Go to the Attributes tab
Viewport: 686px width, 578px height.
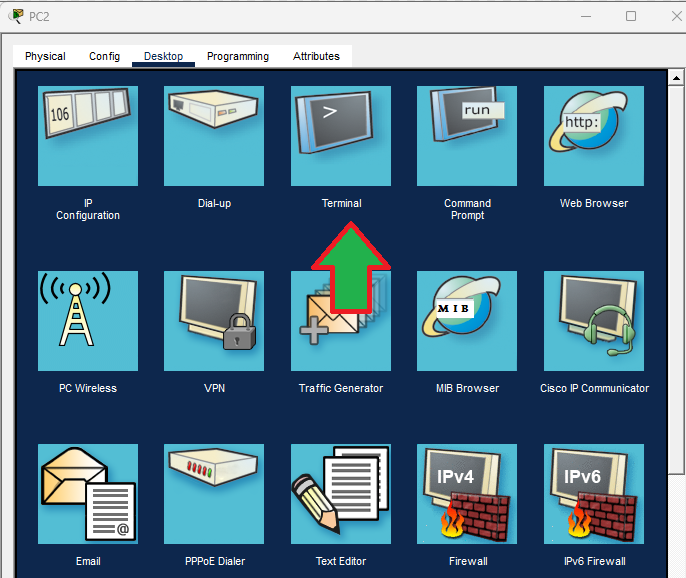tap(316, 56)
